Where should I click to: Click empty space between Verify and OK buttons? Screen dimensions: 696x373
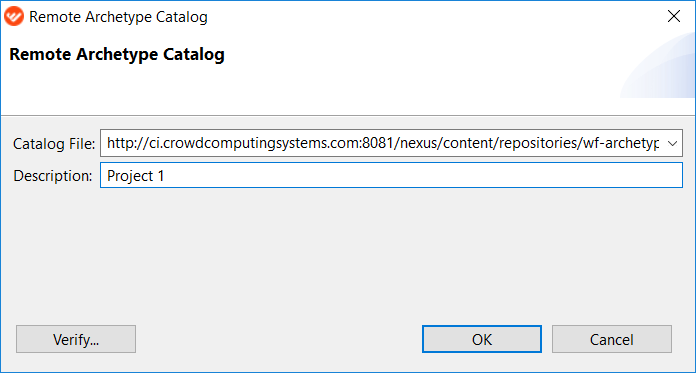point(279,339)
